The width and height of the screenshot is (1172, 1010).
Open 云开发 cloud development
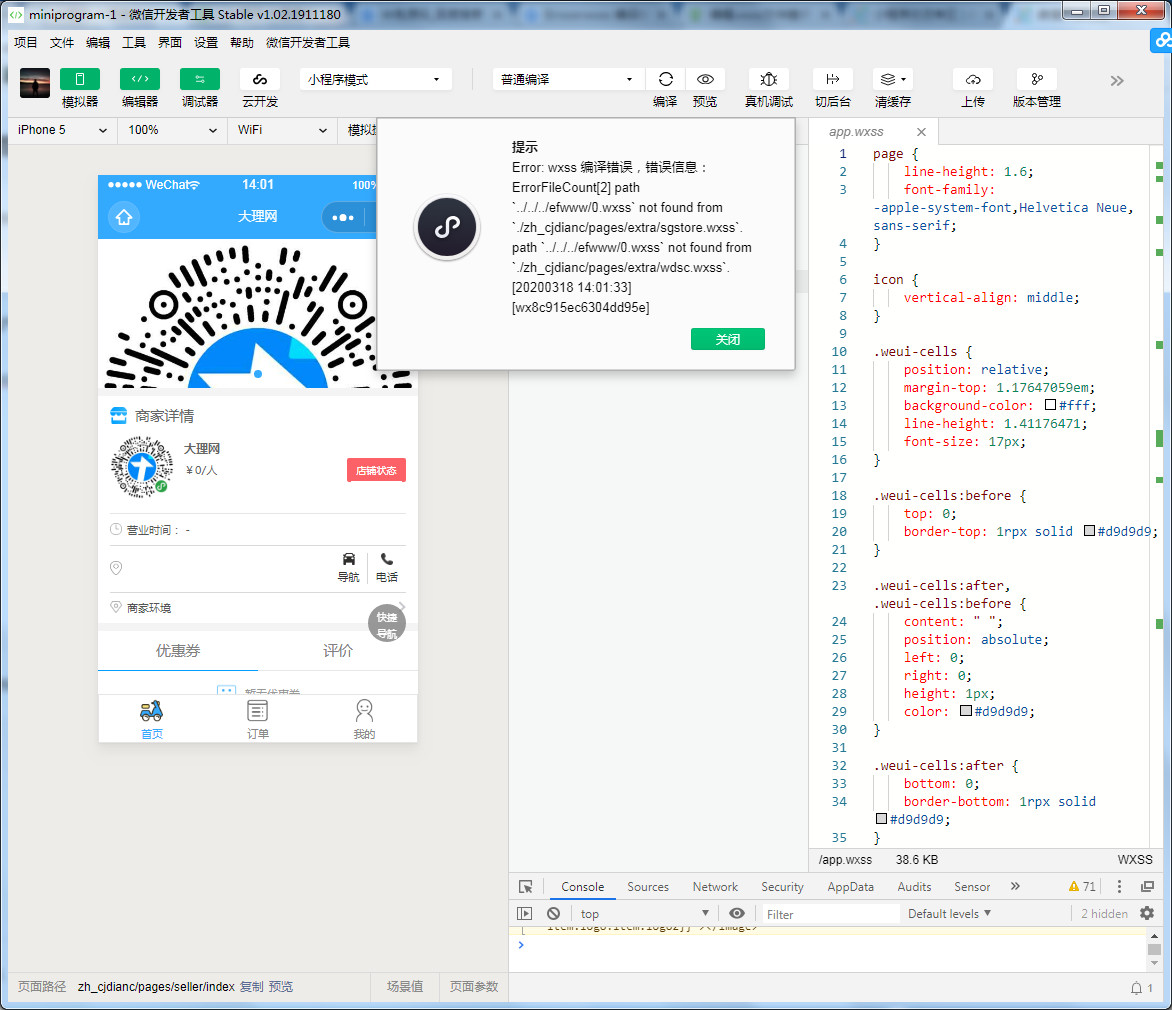[x=259, y=79]
